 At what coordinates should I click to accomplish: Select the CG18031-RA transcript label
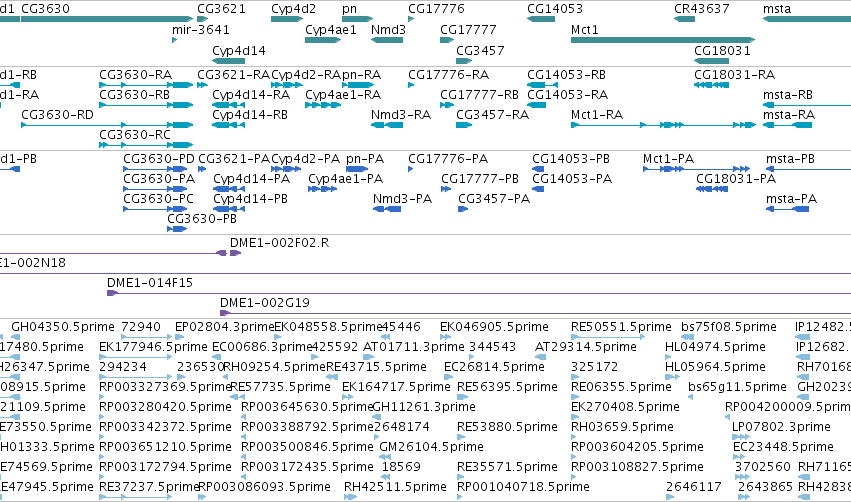734,74
